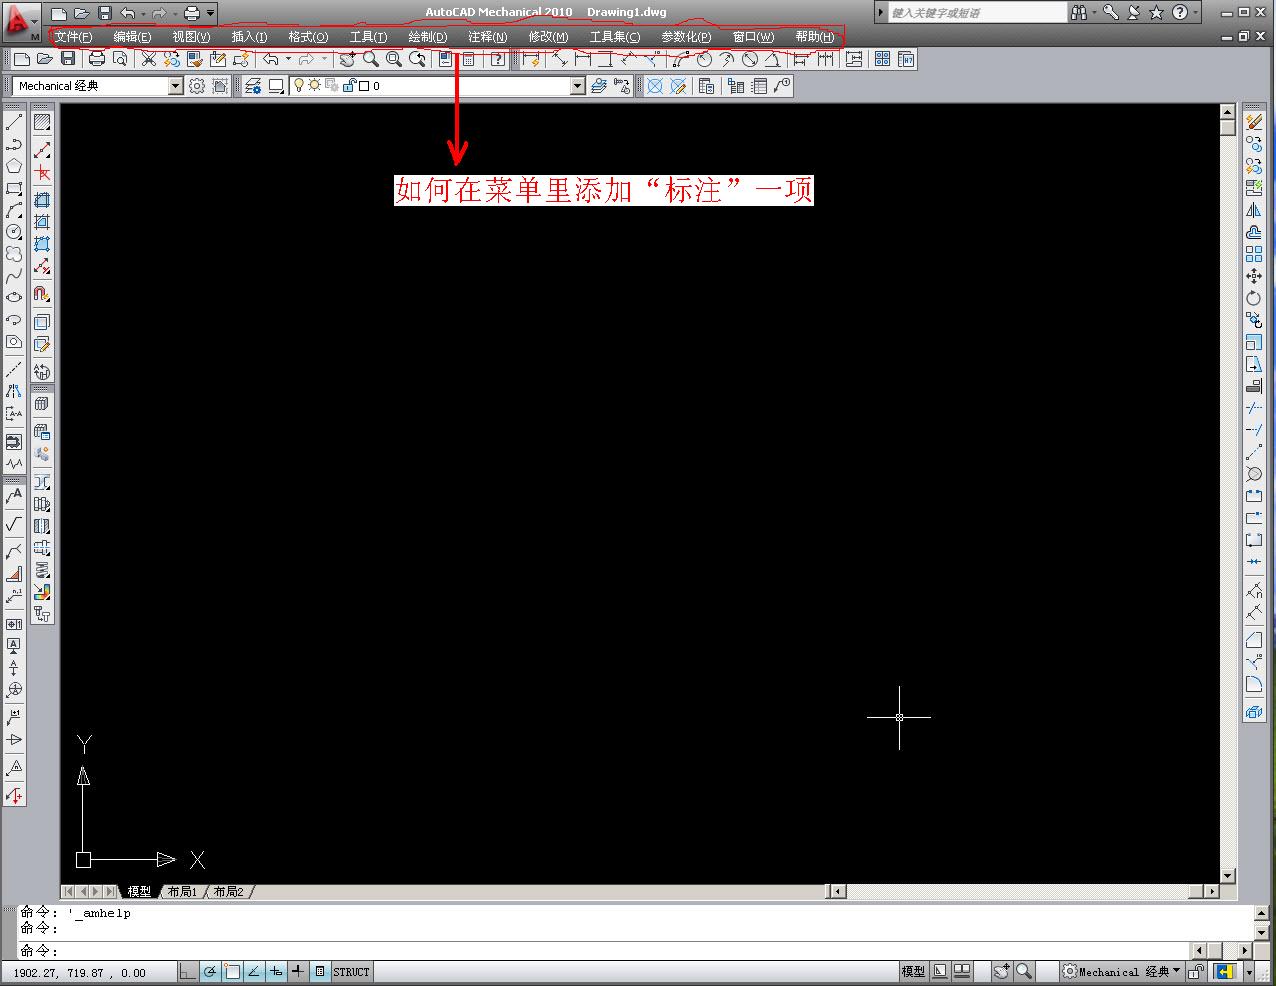1276x986 pixels.
Task: Click the Surface Texture checkmark symbol tool
Action: [x=14, y=524]
